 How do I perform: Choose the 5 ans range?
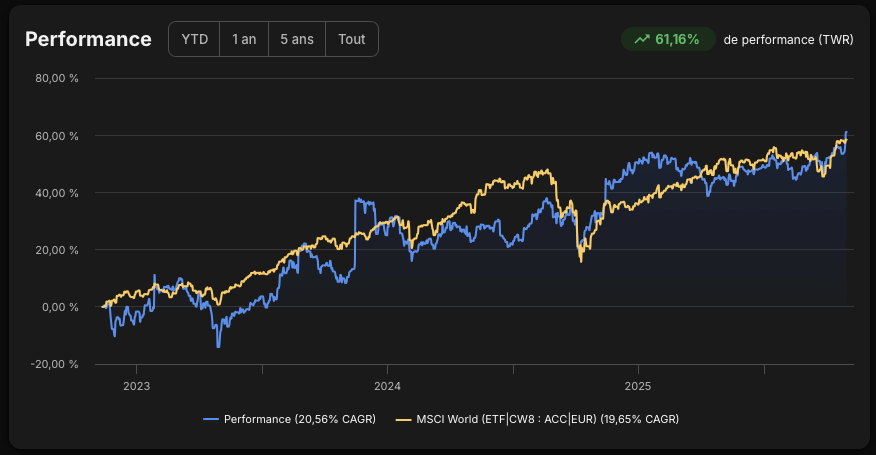297,39
